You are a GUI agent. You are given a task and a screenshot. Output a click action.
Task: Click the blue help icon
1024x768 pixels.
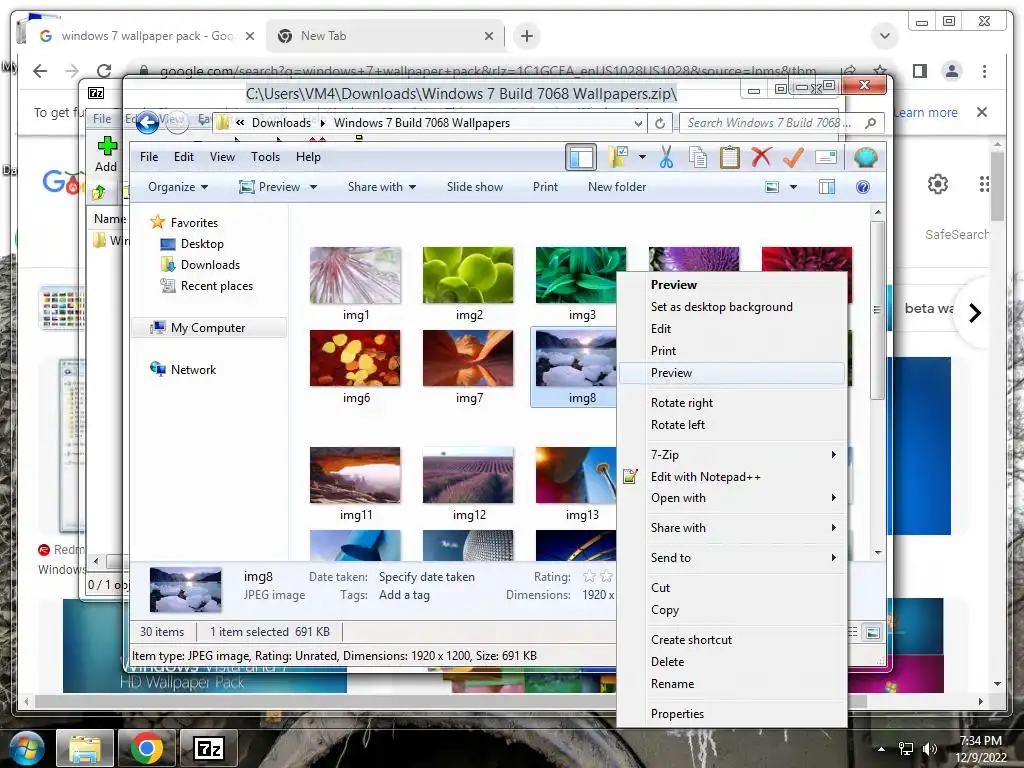click(863, 187)
